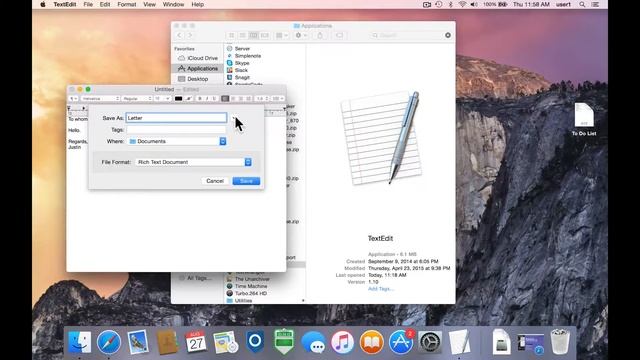Select the To Do List desktop file
The image size is (640, 360).
pos(584,119)
